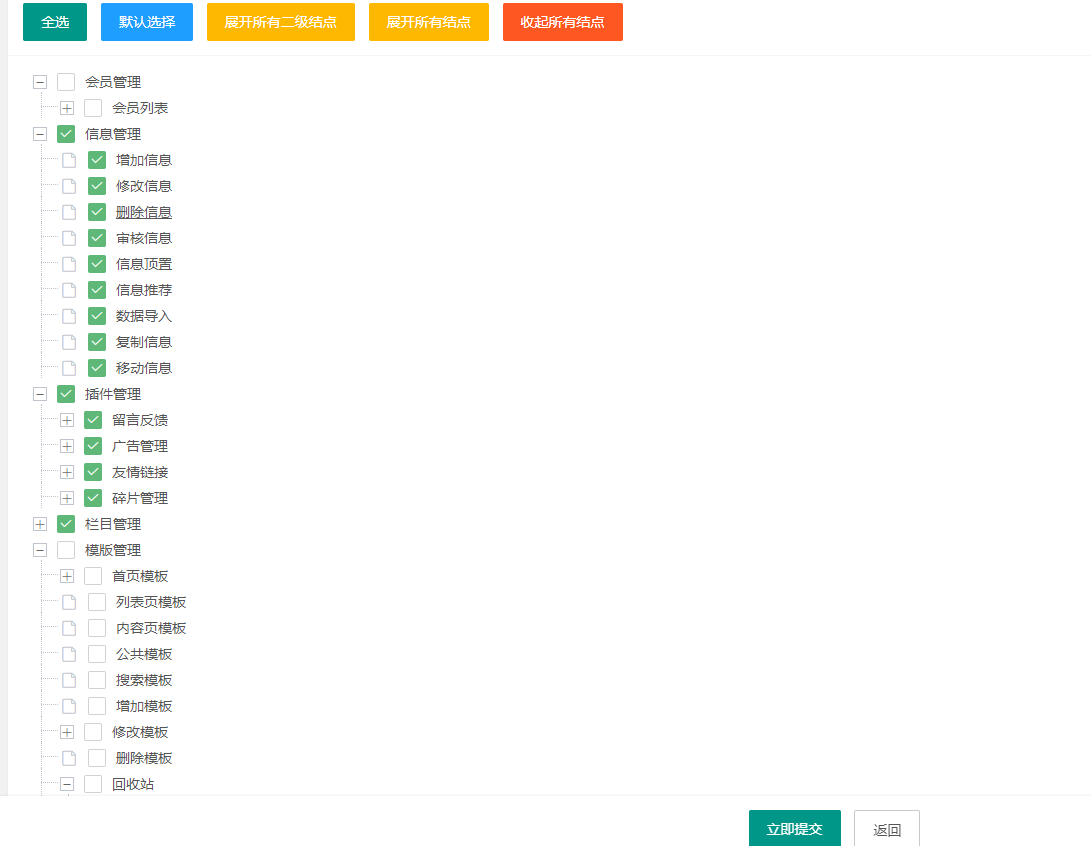The image size is (1091, 846).
Task: Click the file icon beside 删除模板
Action: point(69,758)
